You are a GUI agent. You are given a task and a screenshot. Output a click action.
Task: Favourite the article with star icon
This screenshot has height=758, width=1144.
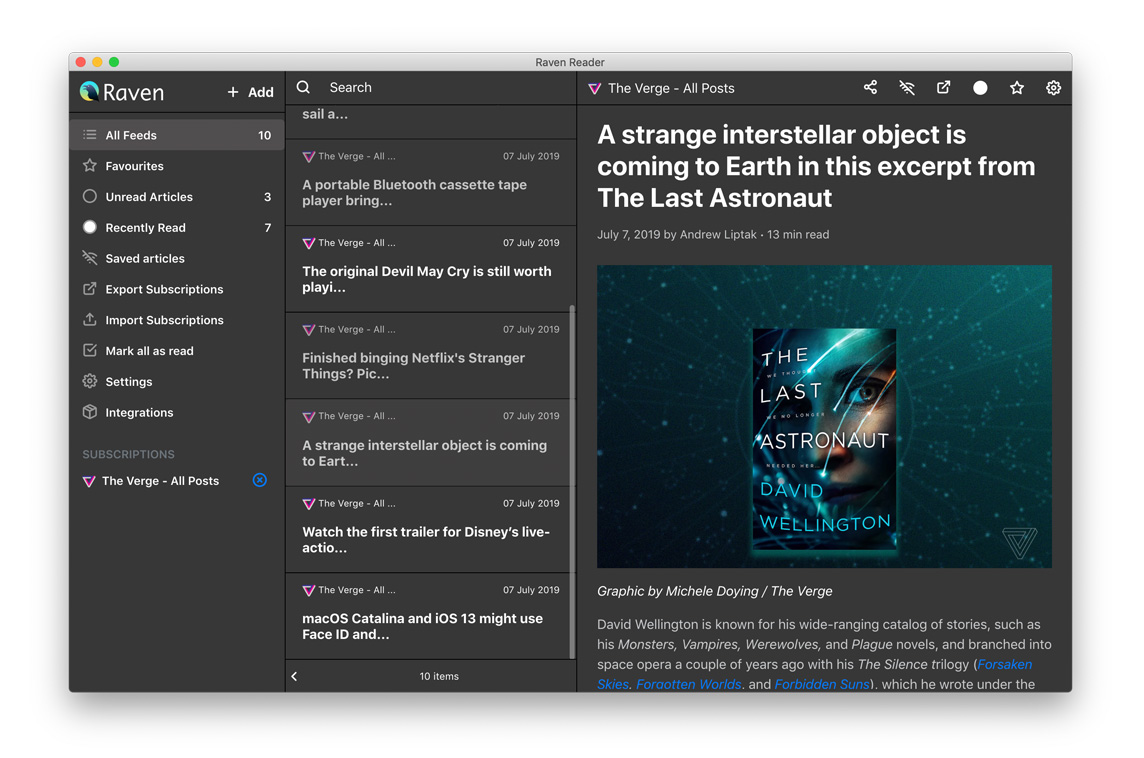coord(1016,88)
